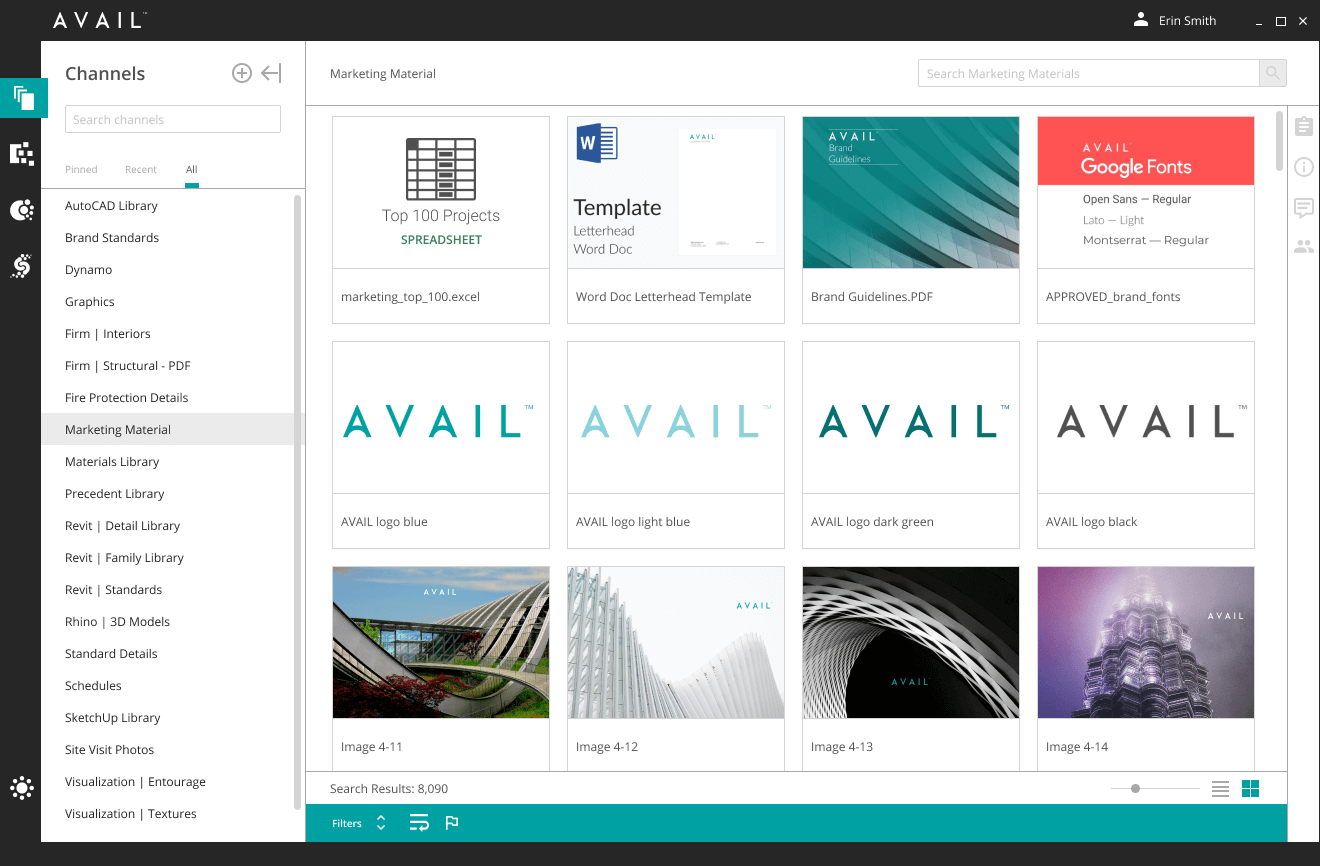Select Word Doc Letterhead Template thumbnail

click(x=676, y=193)
